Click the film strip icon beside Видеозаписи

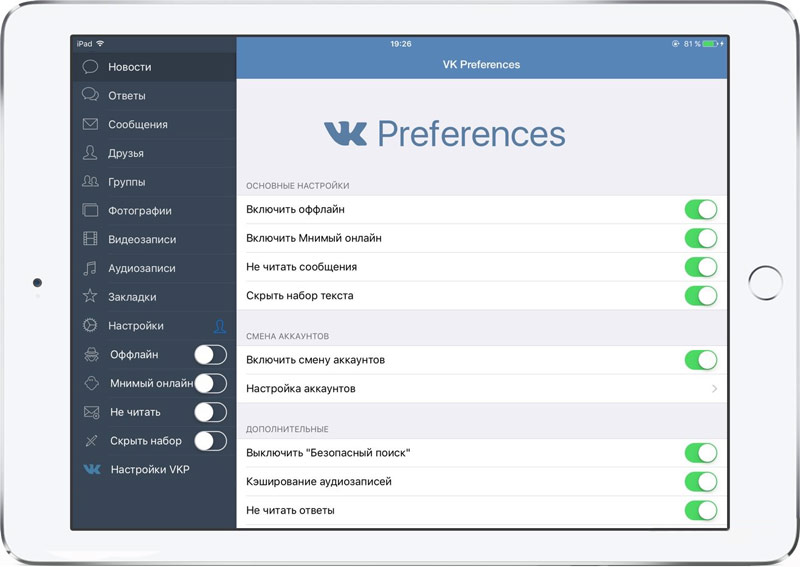click(x=90, y=239)
